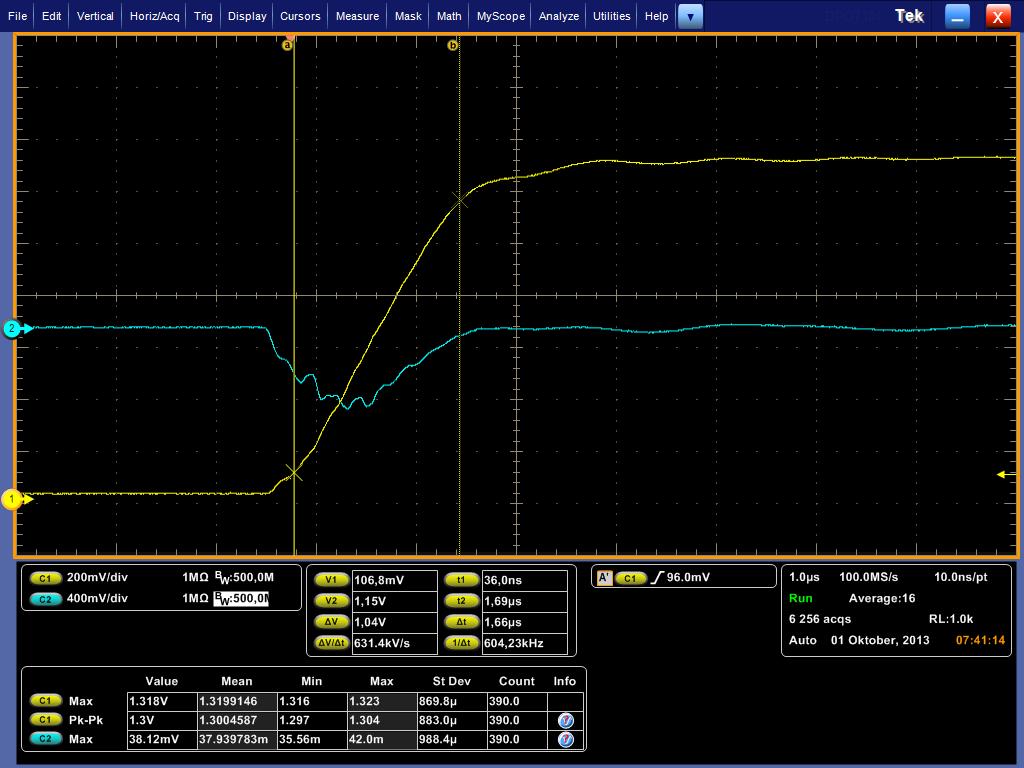Click the highlighted BW:500,0M field for C2
1024x768 pixels.
(241, 598)
